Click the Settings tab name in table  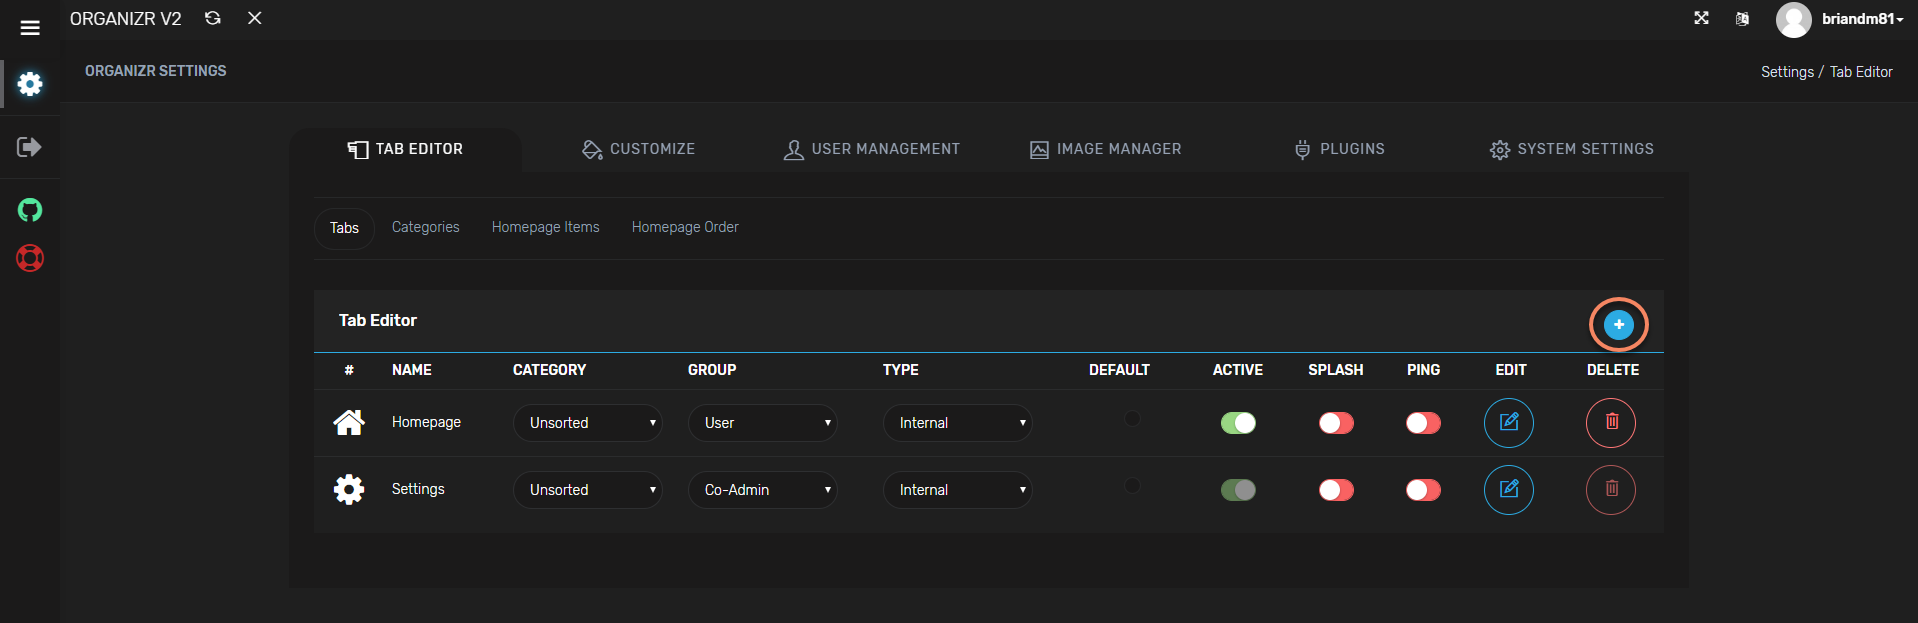click(418, 489)
